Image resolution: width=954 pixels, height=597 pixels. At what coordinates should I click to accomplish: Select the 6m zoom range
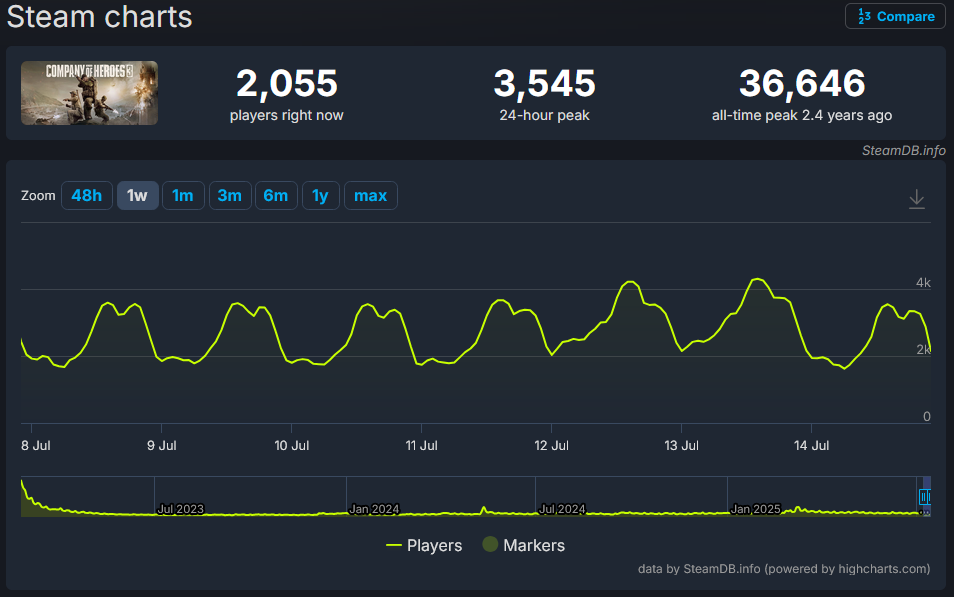276,195
